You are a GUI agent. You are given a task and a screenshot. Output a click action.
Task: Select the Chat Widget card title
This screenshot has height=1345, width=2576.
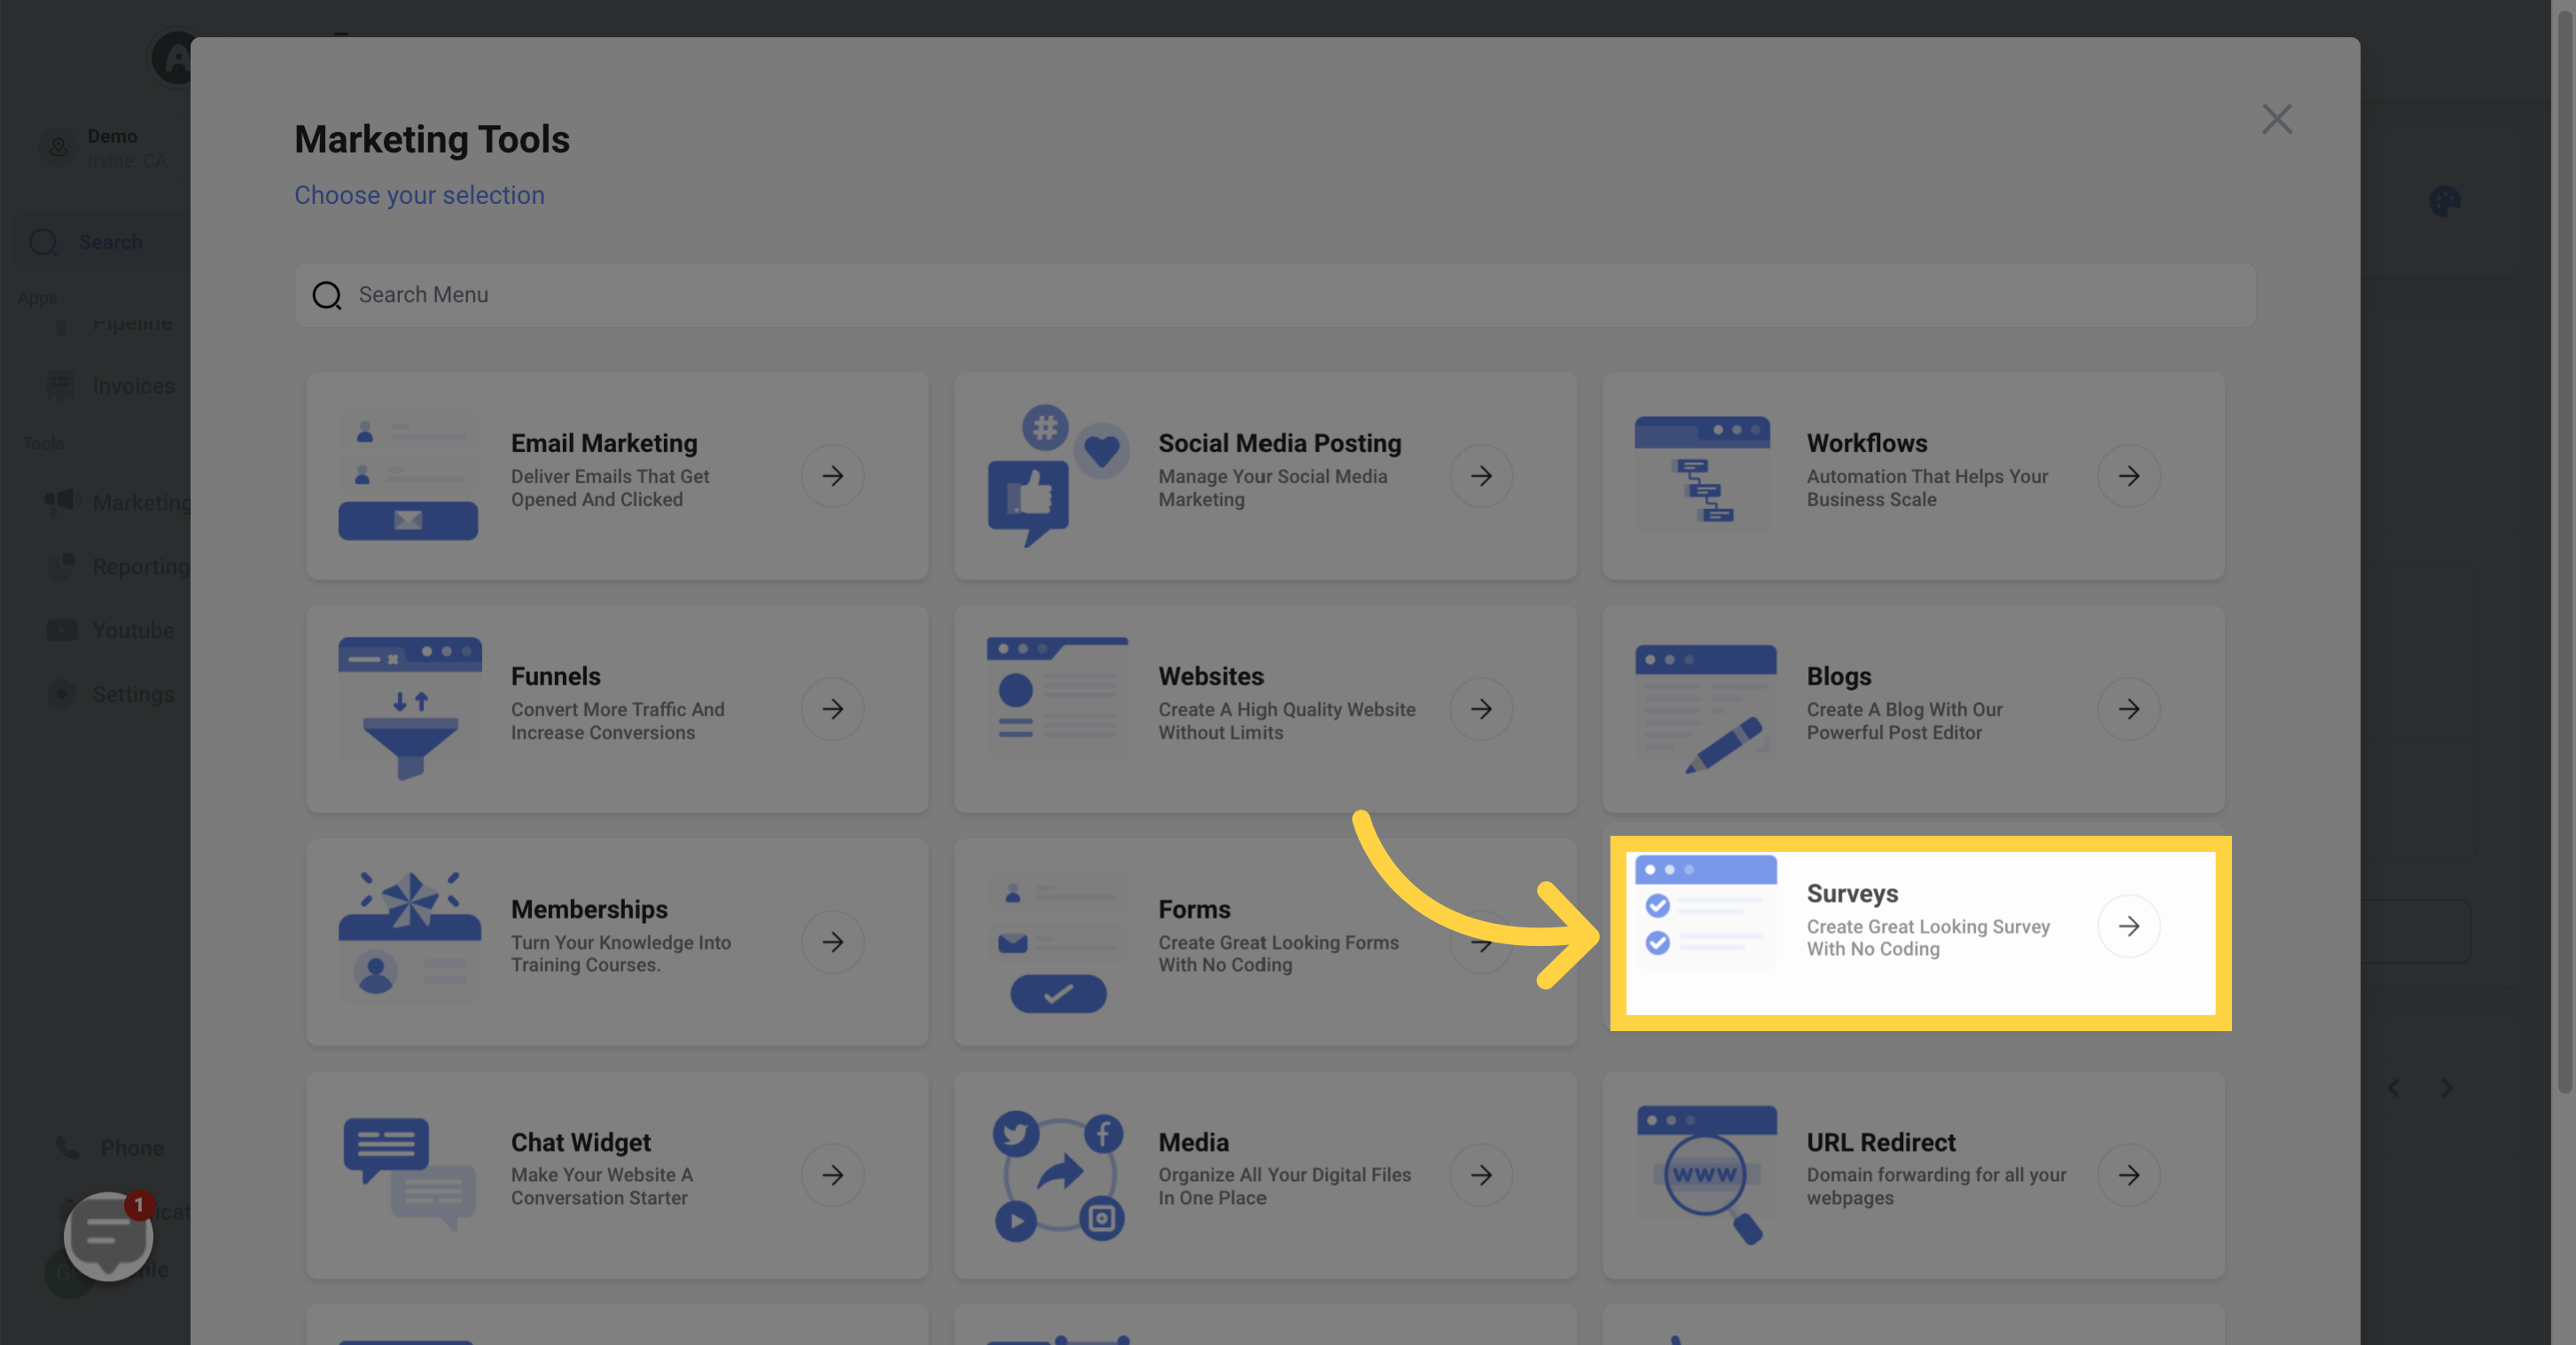tap(581, 1142)
